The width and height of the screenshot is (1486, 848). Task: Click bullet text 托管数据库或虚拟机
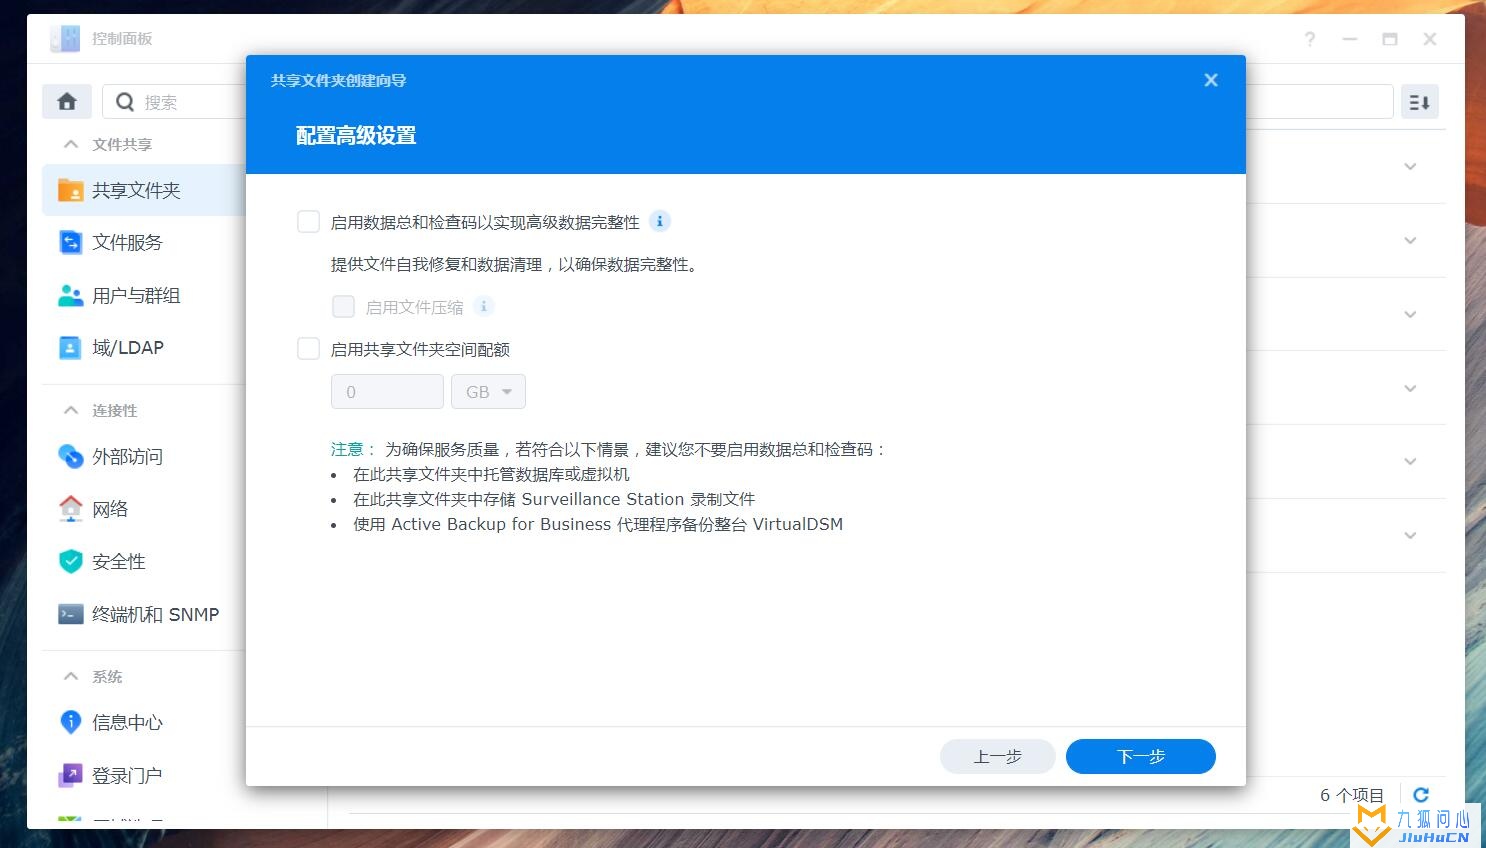tap(491, 474)
